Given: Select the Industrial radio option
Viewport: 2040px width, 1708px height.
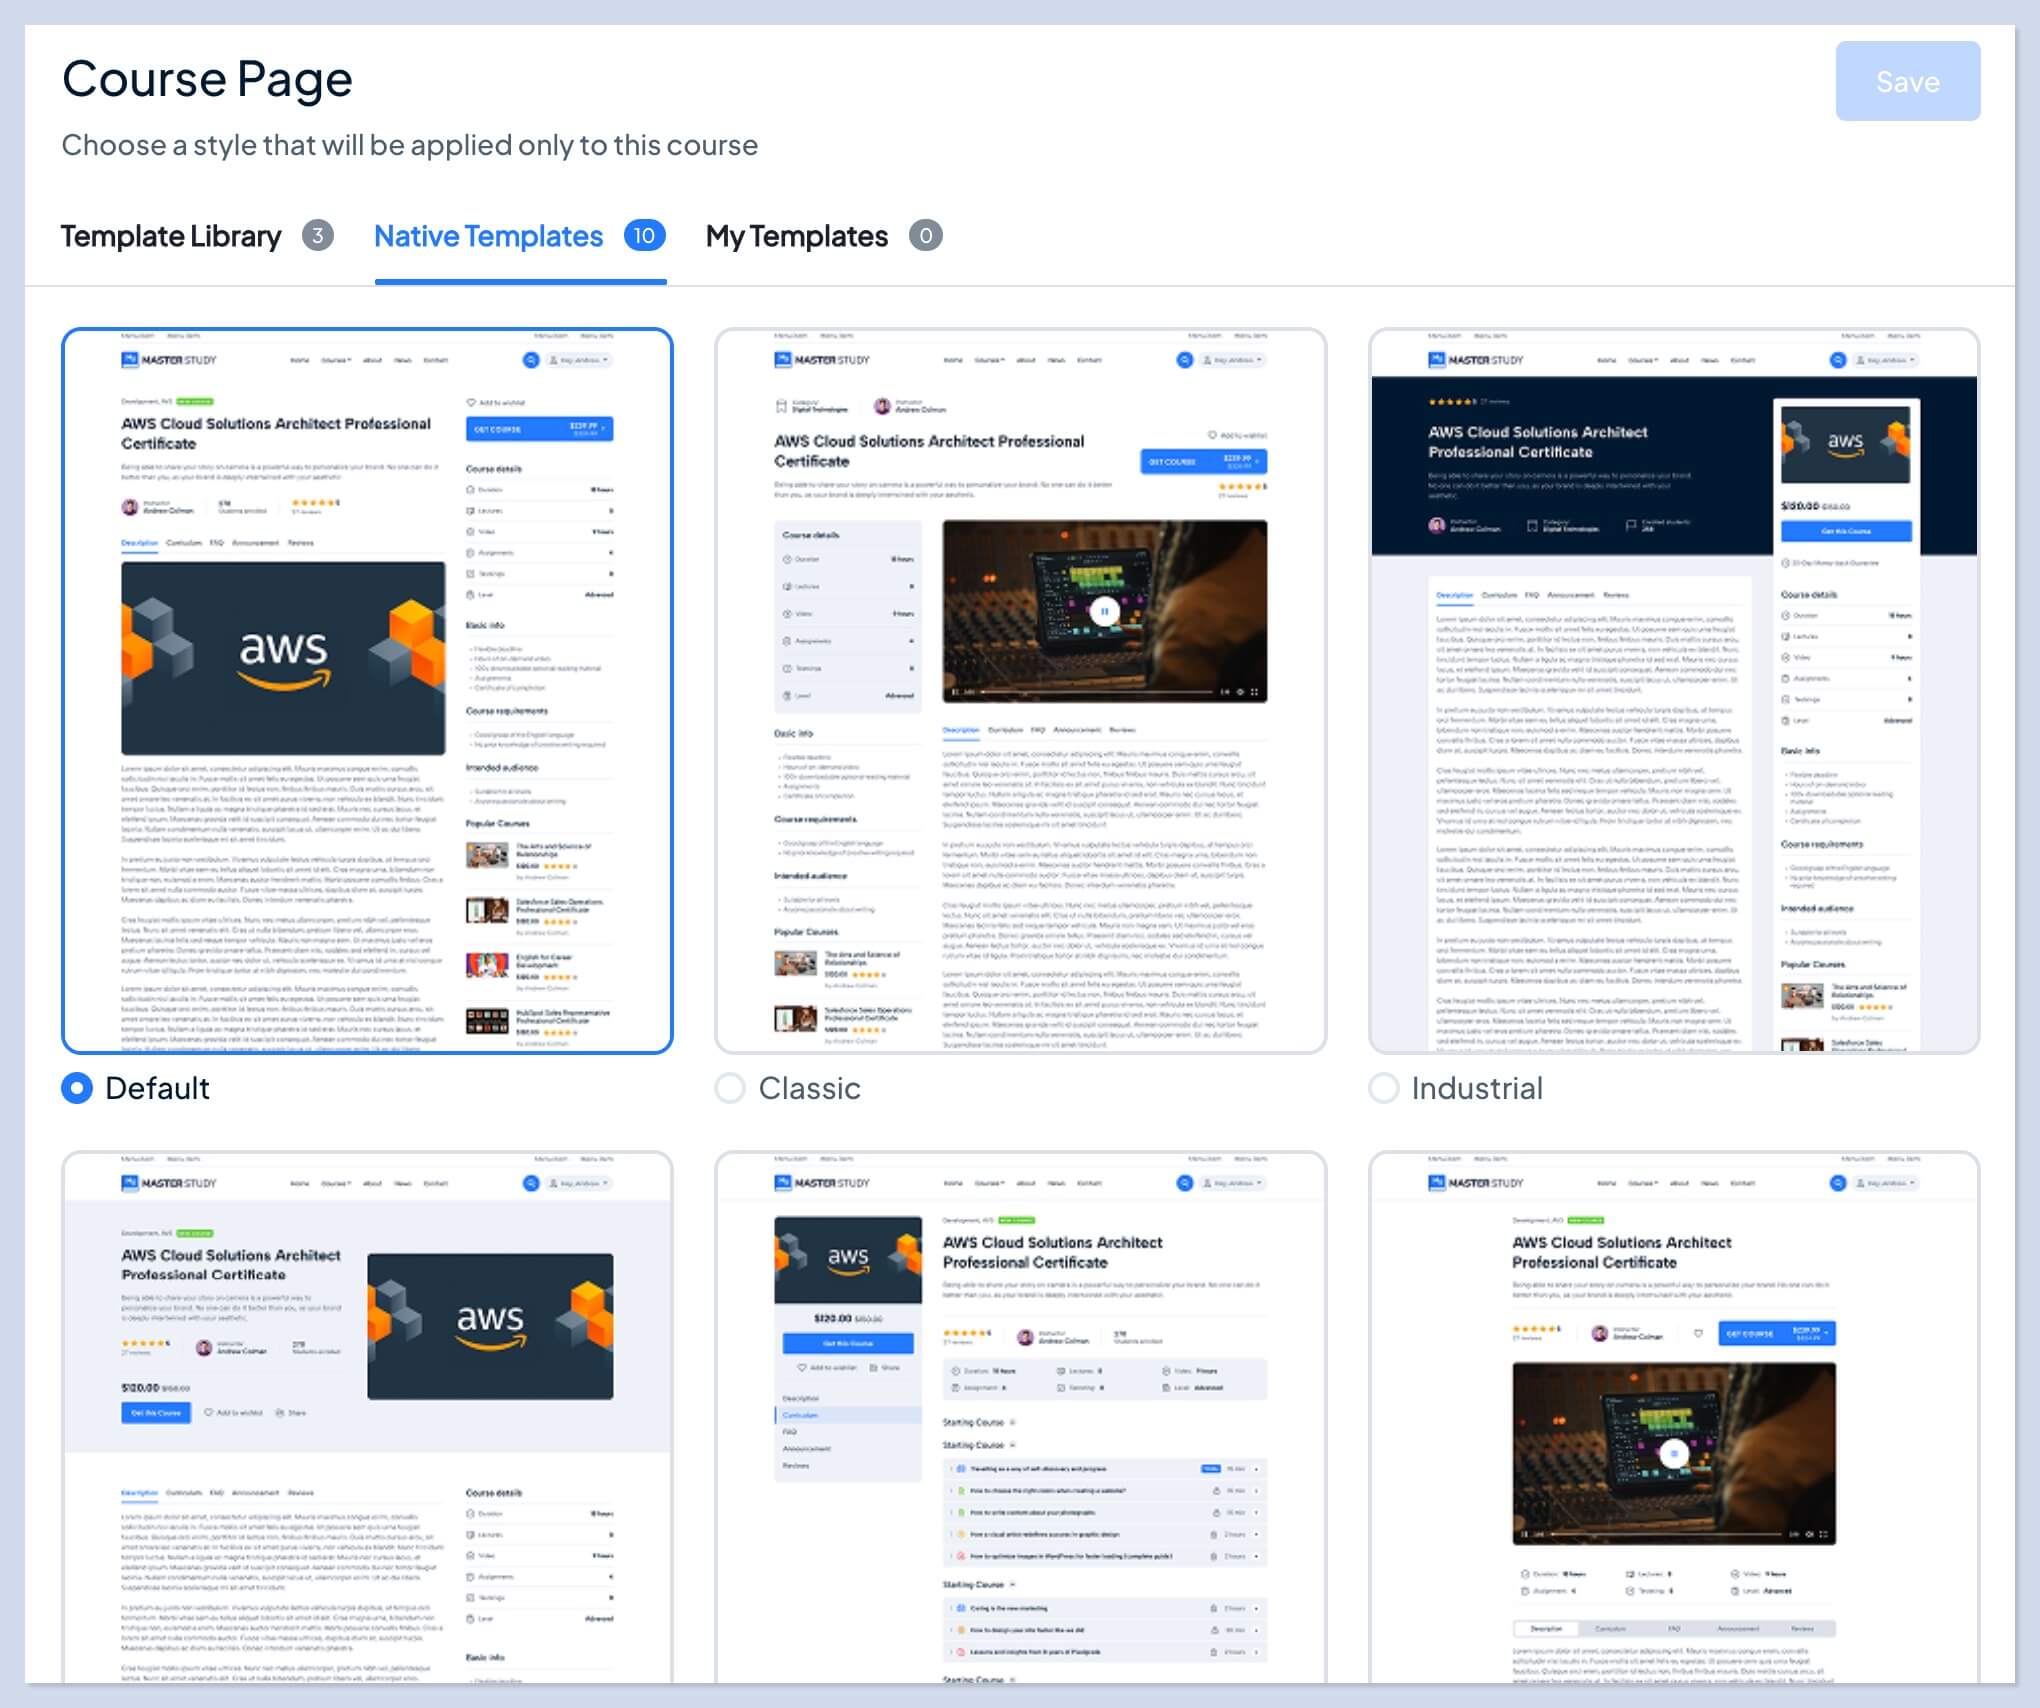Looking at the screenshot, I should click(1383, 1088).
